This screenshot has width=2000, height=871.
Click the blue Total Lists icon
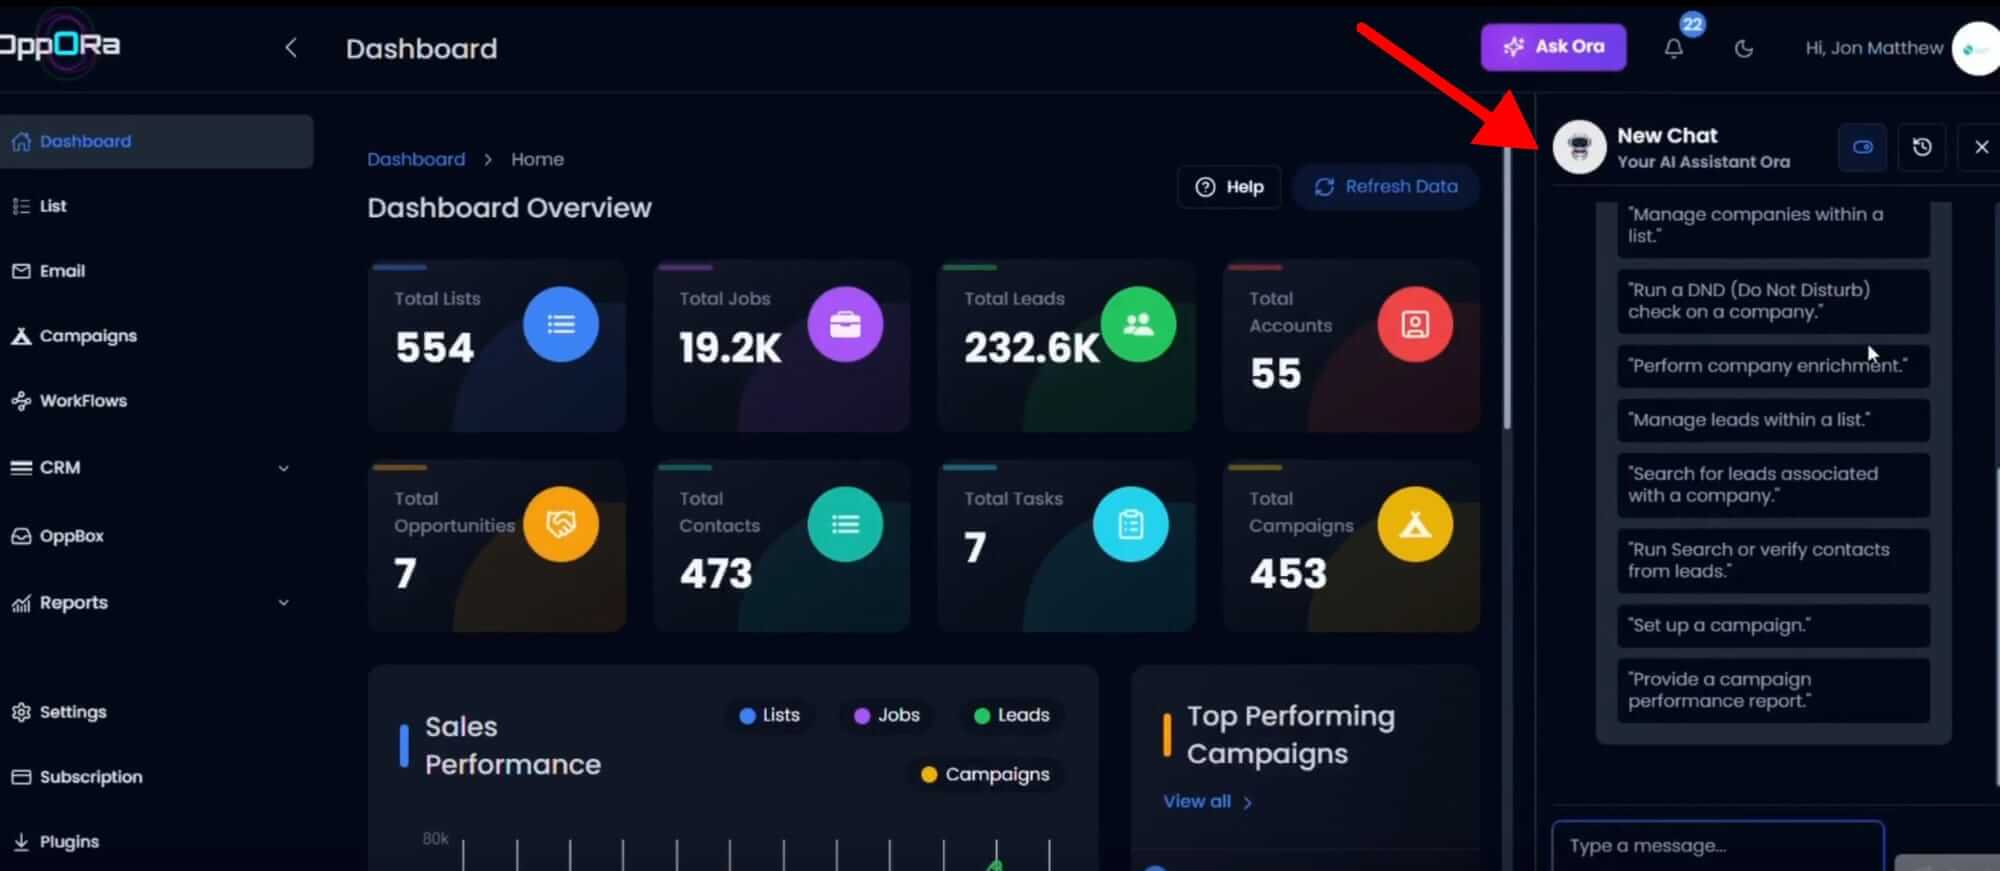tap(561, 324)
